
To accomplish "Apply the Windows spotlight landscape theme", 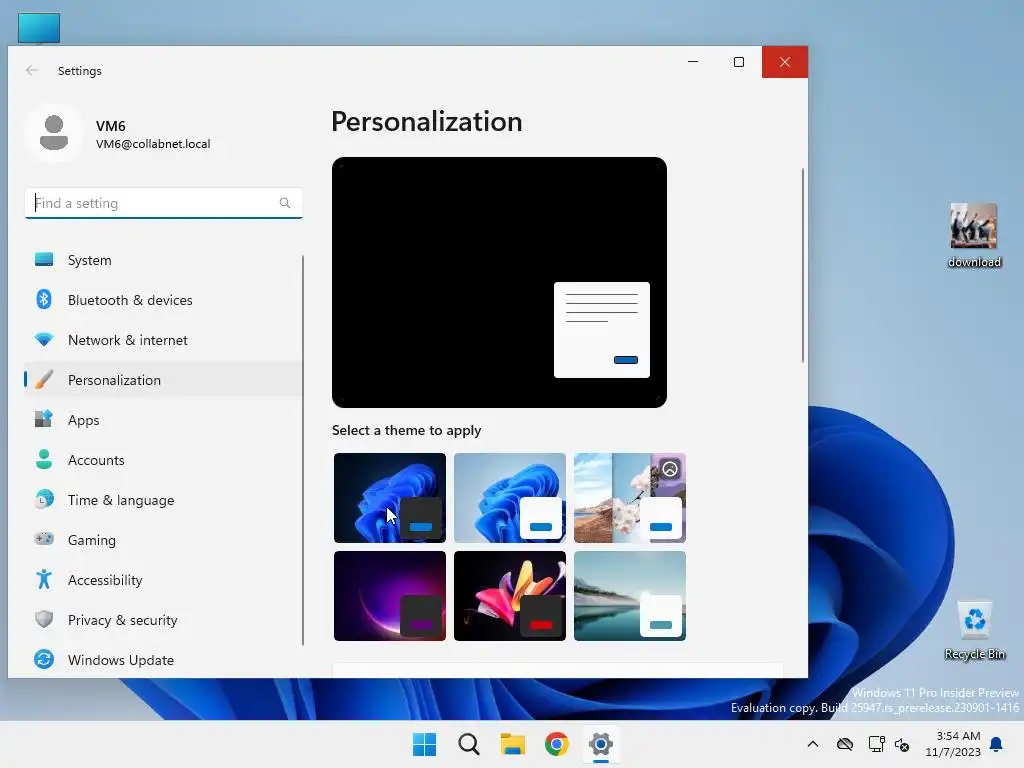I will coord(630,498).
